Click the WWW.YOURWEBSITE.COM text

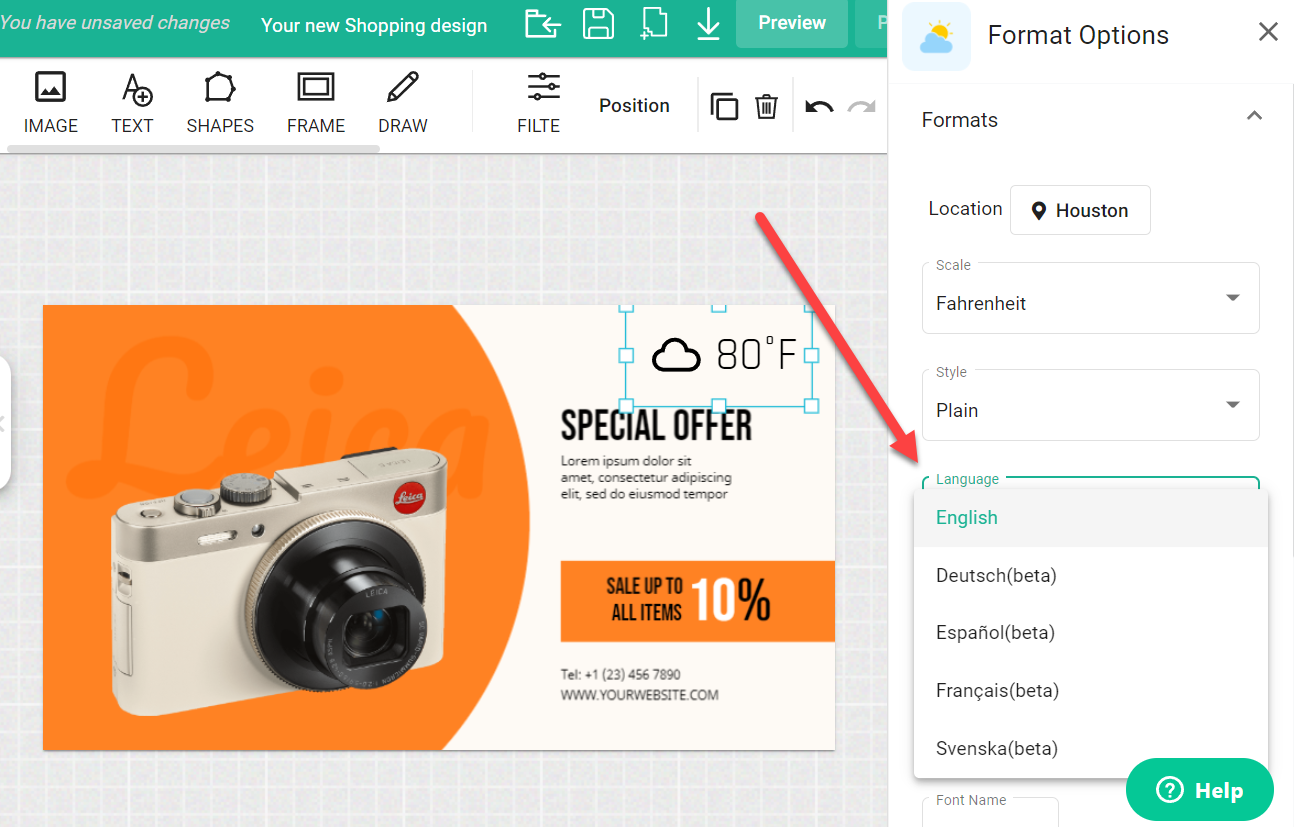(x=639, y=695)
